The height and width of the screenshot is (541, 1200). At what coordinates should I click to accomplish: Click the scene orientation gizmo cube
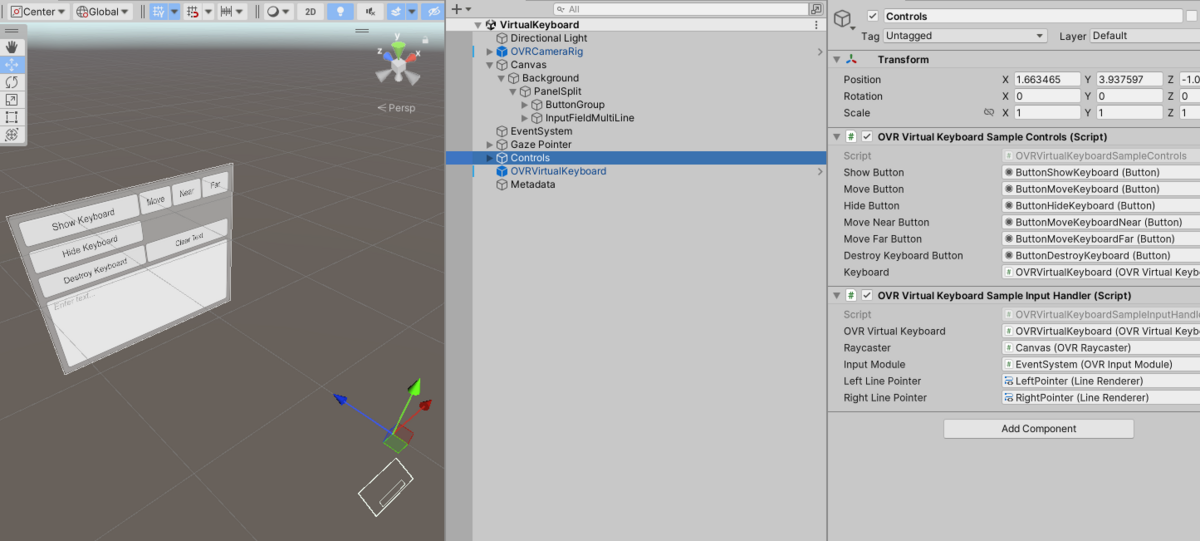(x=398, y=67)
